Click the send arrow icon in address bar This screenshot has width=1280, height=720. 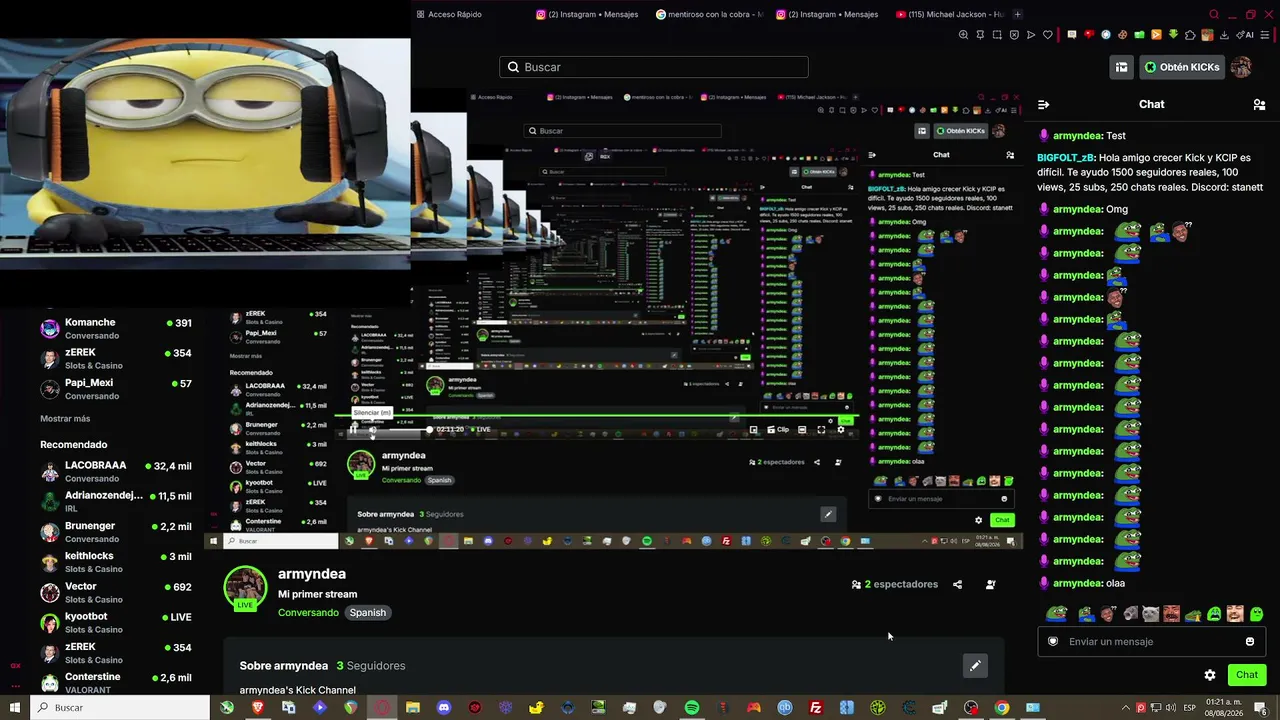coord(1031,35)
